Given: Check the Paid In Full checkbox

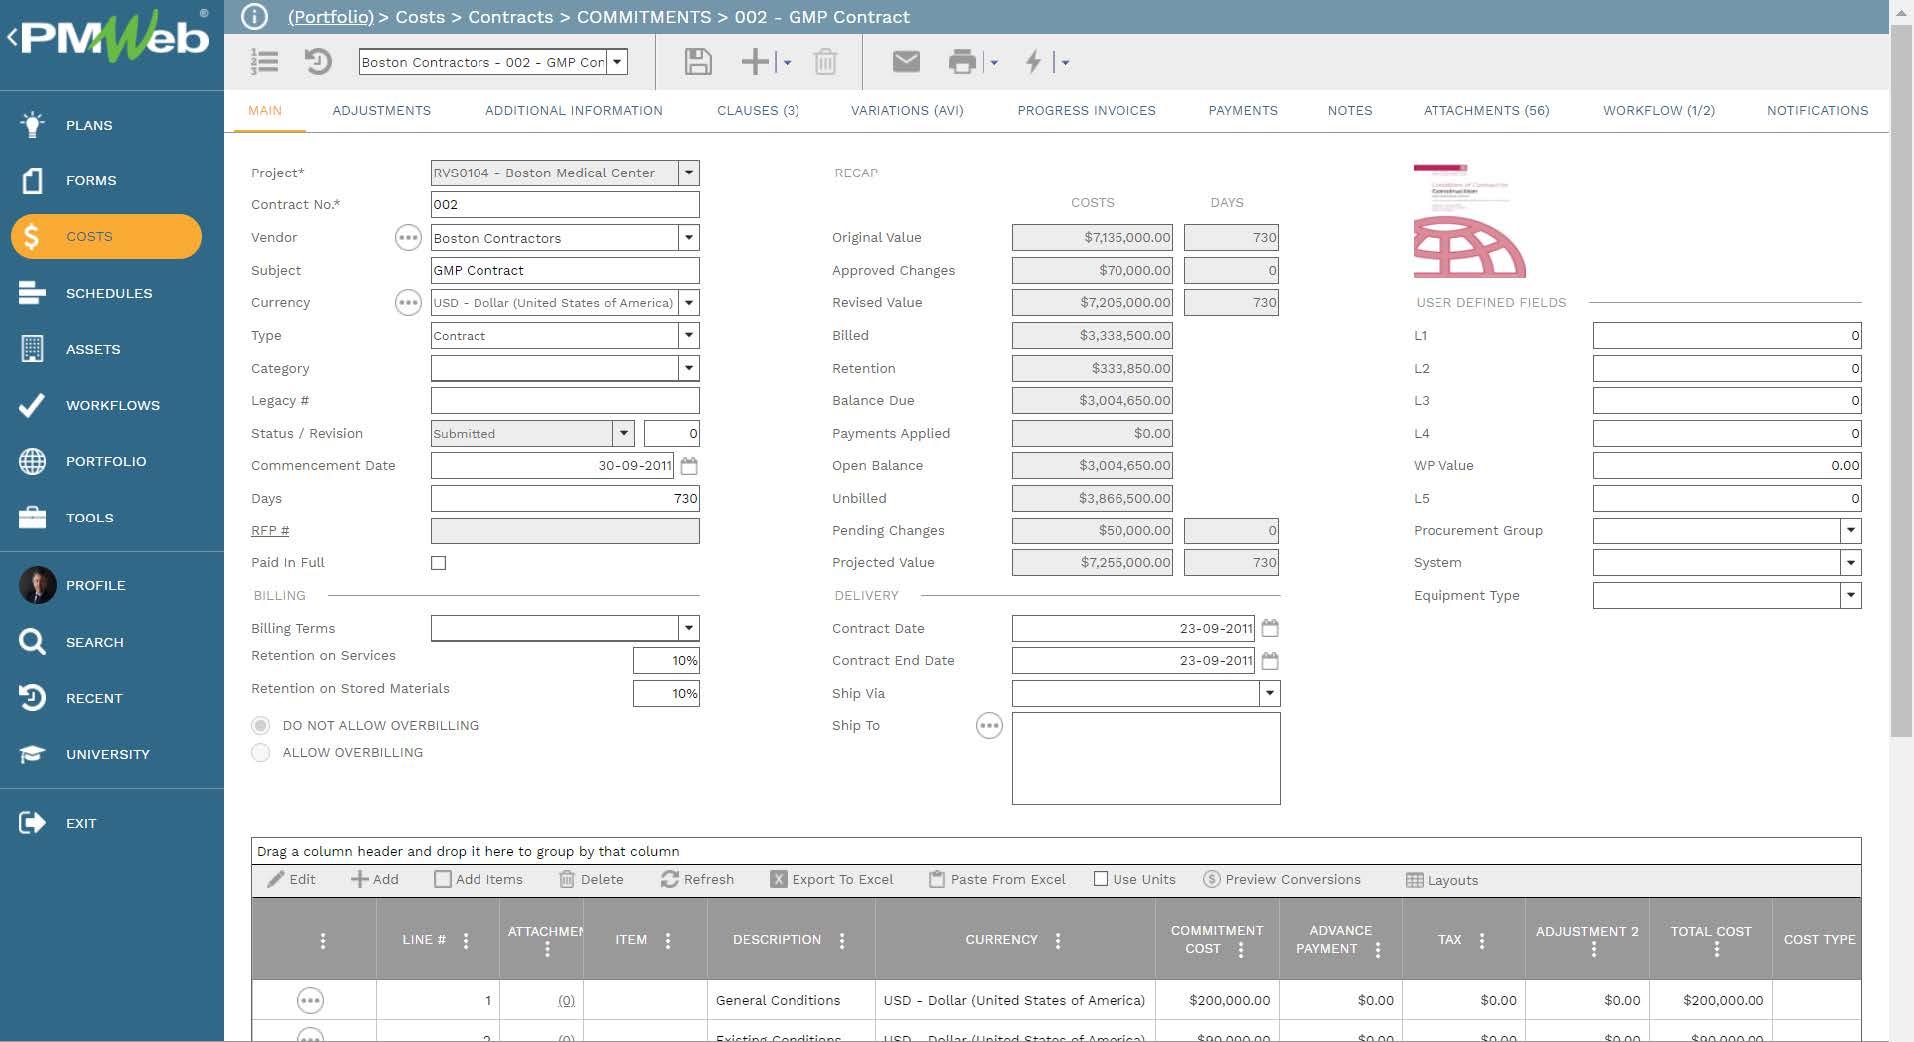Looking at the screenshot, I should (438, 563).
